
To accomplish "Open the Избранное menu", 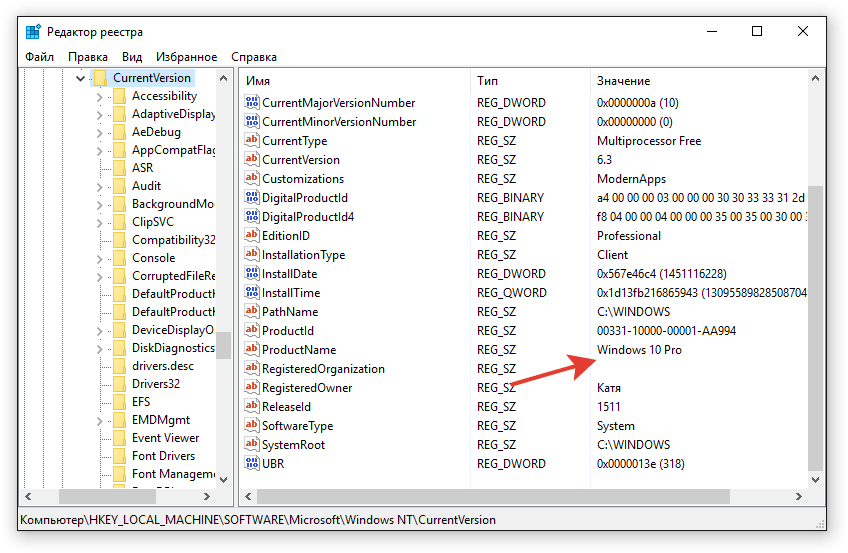I will [x=186, y=57].
